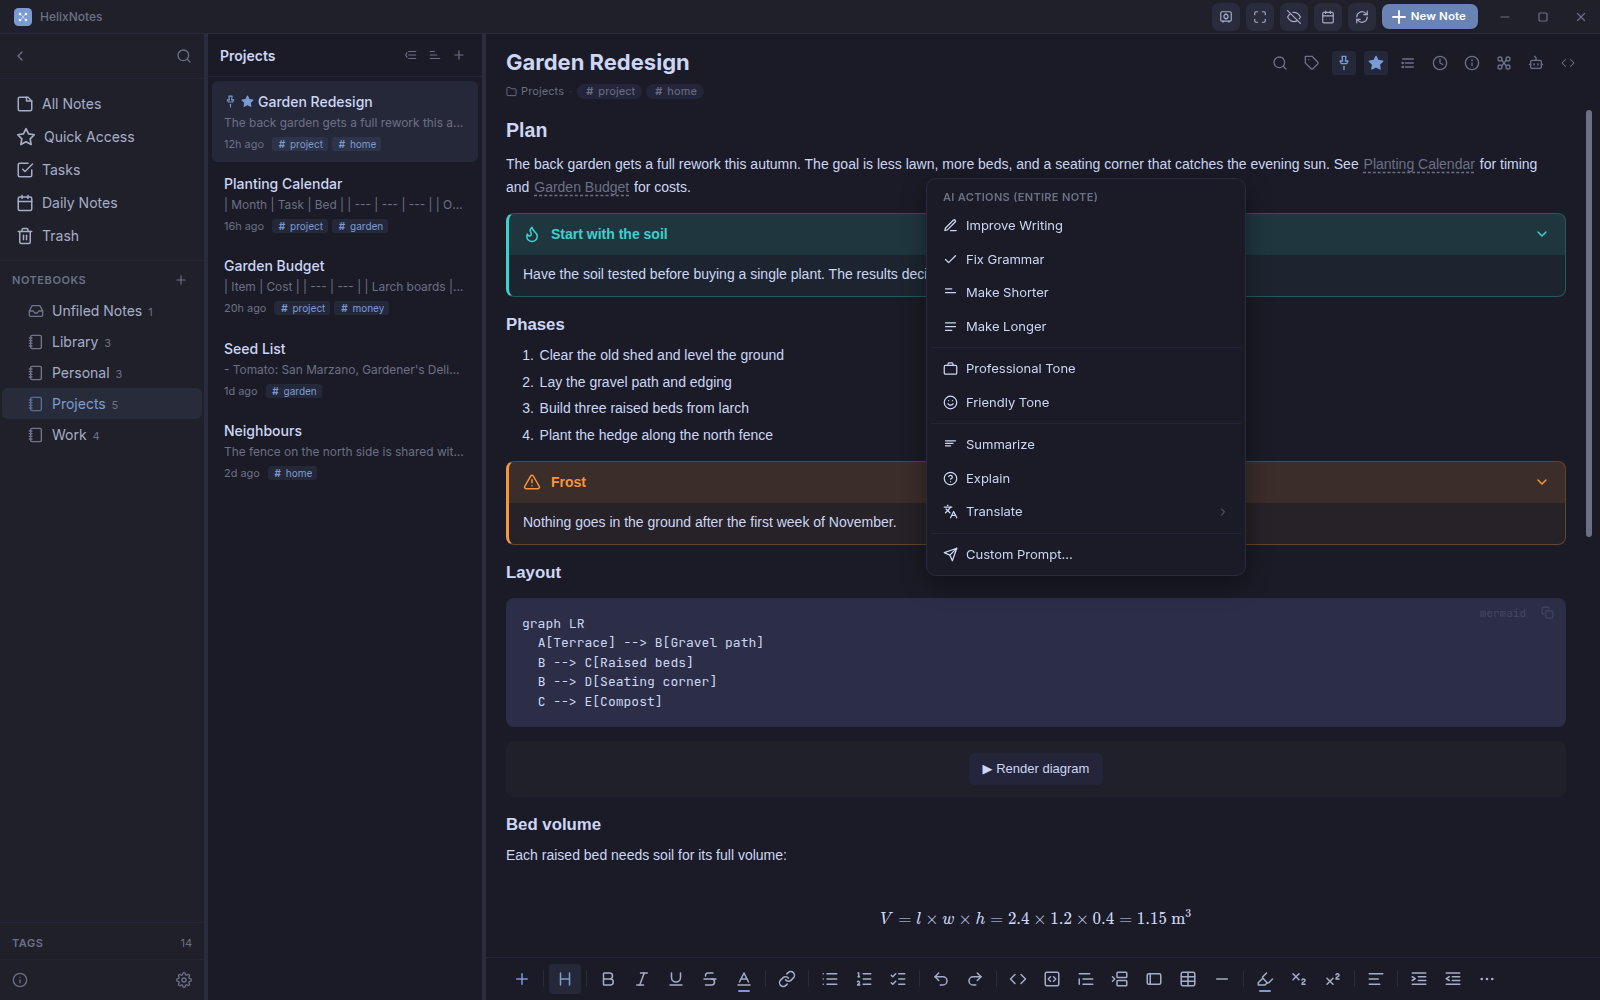Collapse the Start with the soil callout
The width and height of the screenshot is (1600, 1000).
1542,234
